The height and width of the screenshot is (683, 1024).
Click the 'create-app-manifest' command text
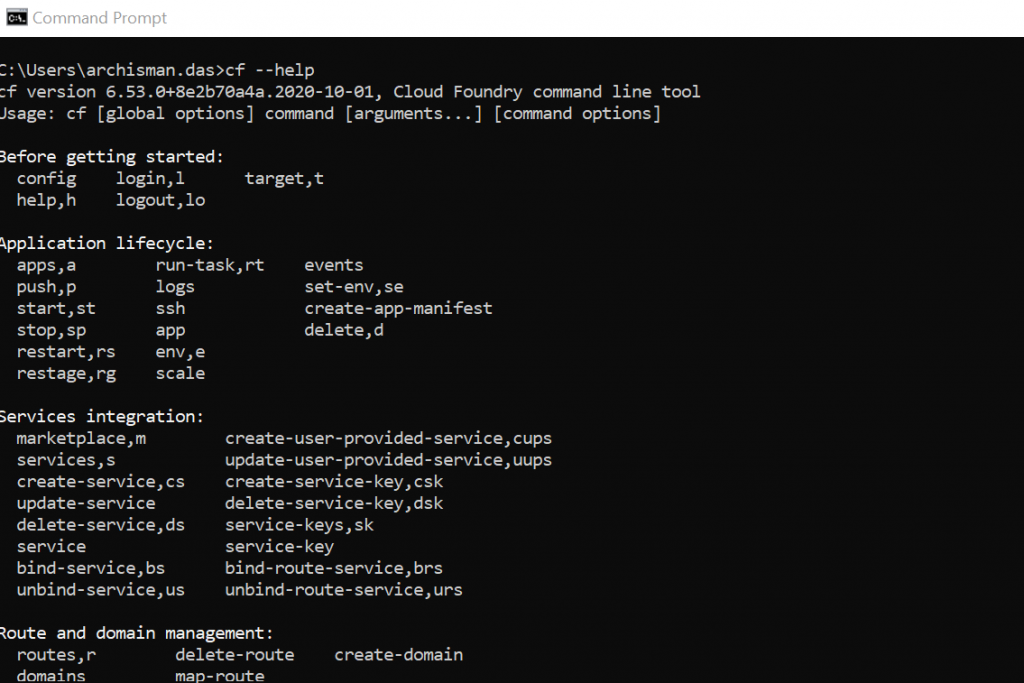point(398,309)
